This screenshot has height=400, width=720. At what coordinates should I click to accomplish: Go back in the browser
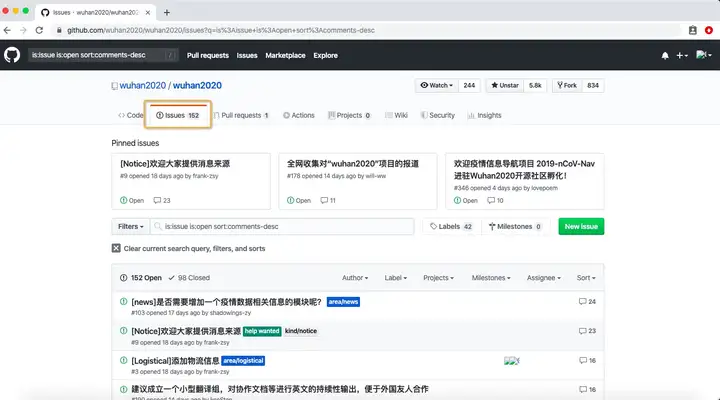click(7, 30)
